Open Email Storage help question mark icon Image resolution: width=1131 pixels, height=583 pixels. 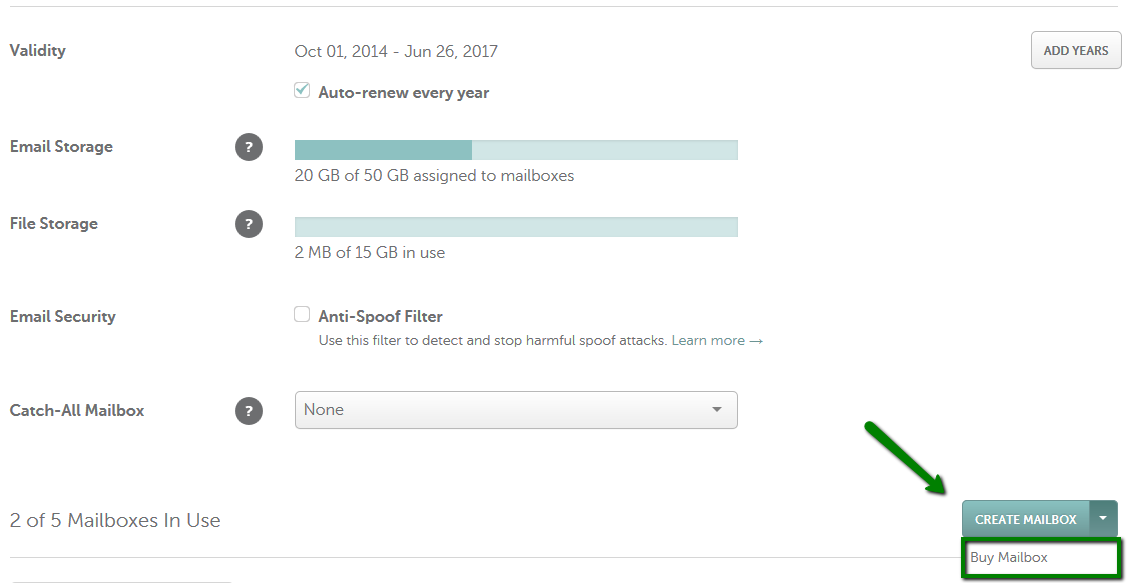[249, 147]
